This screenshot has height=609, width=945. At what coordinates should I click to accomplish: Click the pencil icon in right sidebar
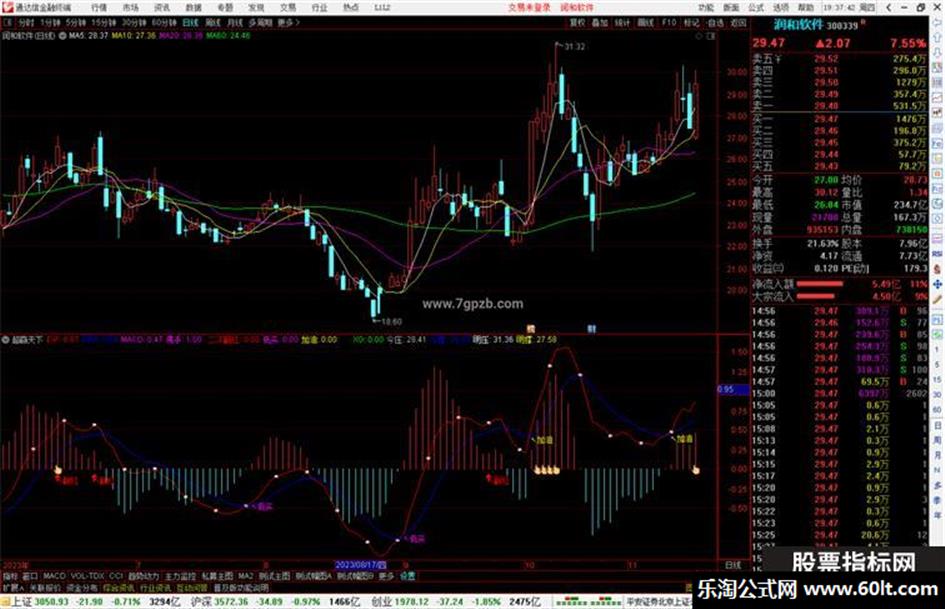click(937, 298)
